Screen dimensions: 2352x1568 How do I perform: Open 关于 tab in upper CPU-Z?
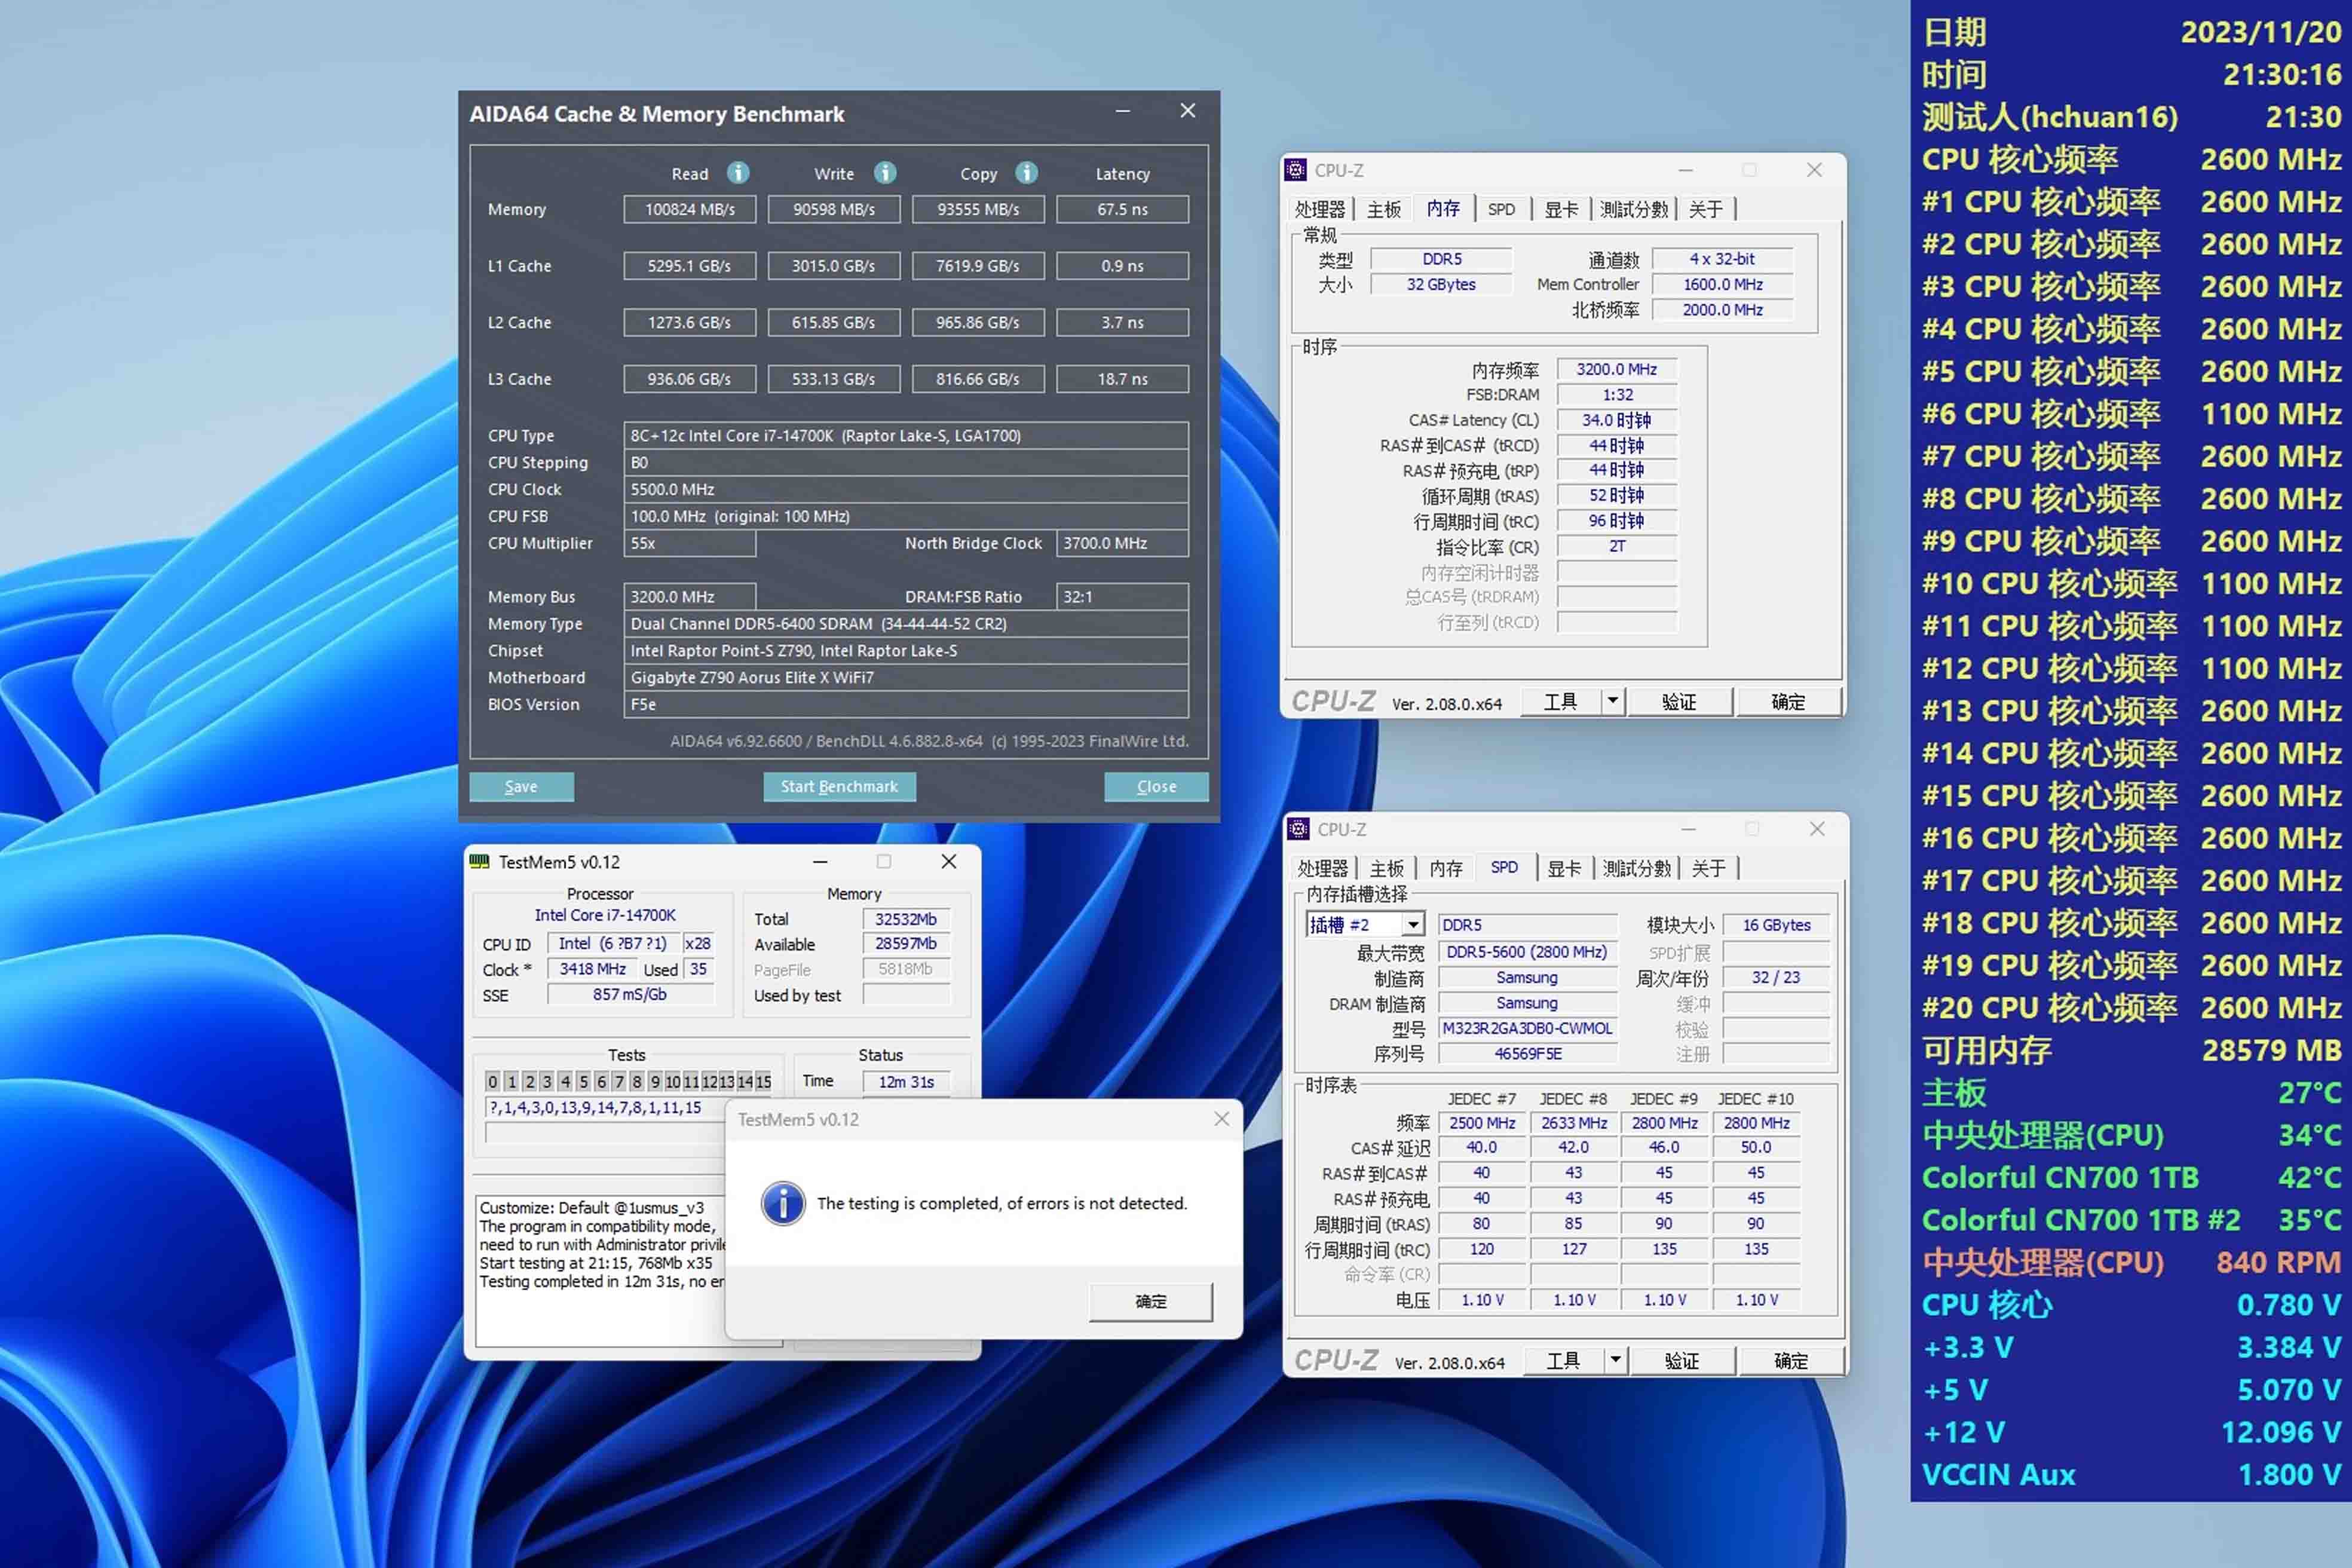coord(1706,209)
